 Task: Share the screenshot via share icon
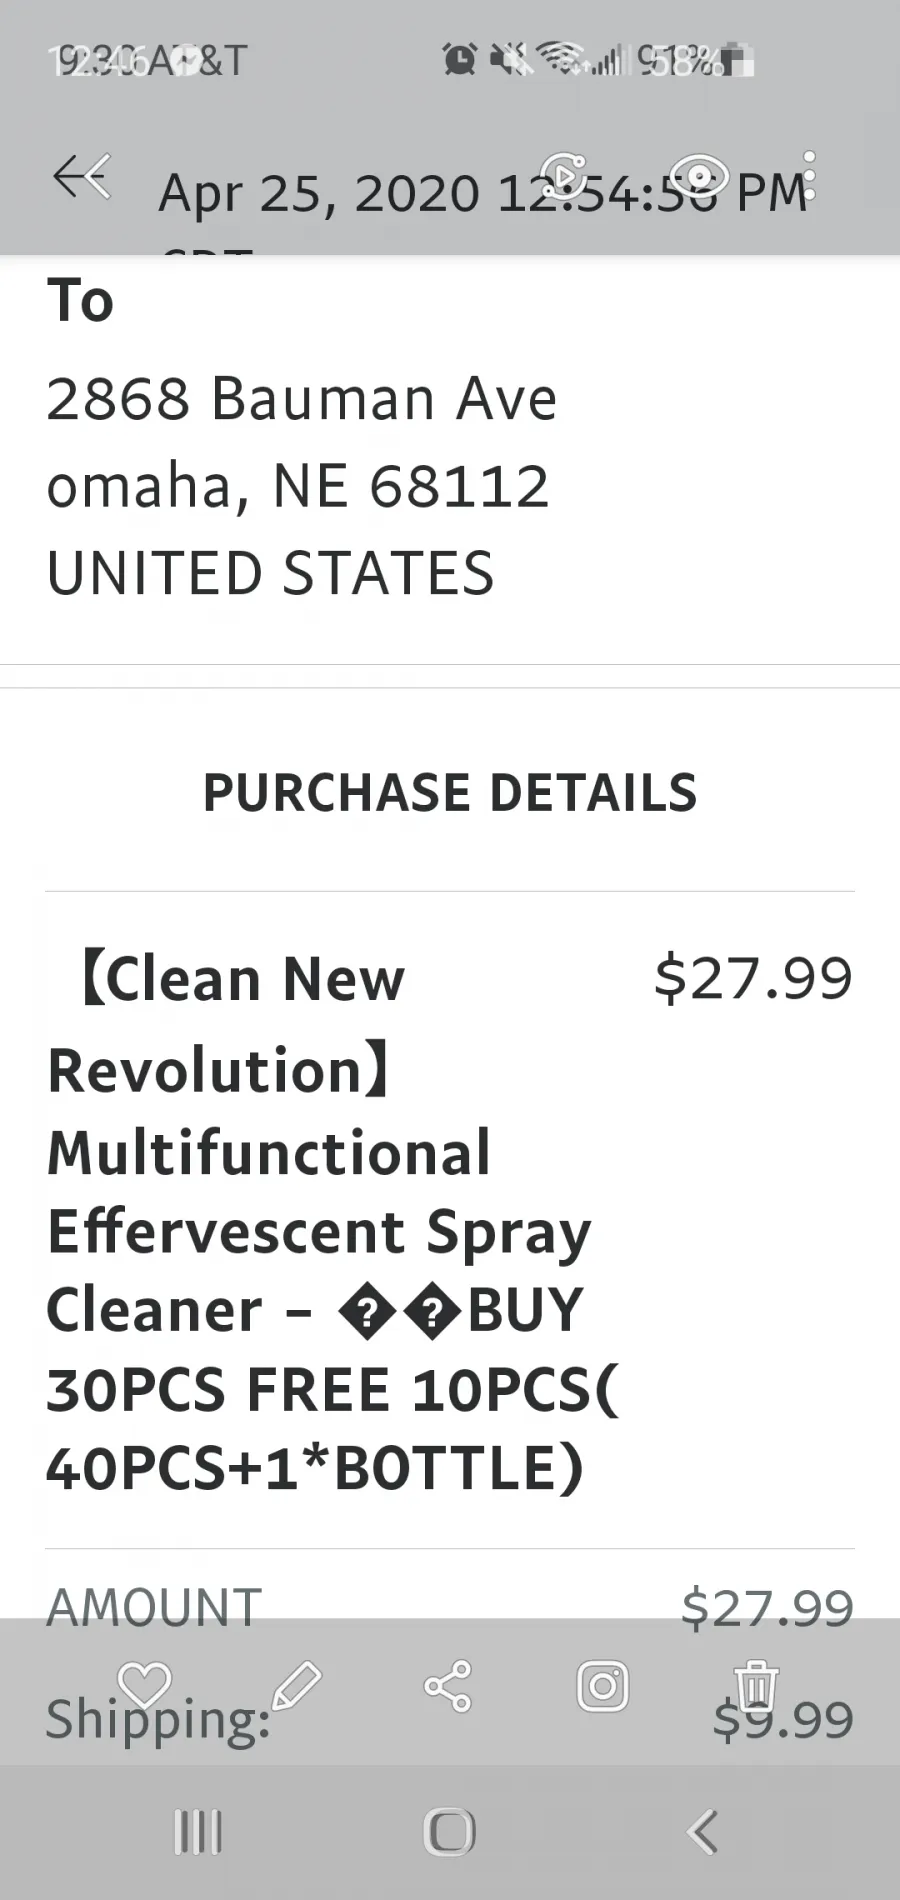coord(448,1686)
